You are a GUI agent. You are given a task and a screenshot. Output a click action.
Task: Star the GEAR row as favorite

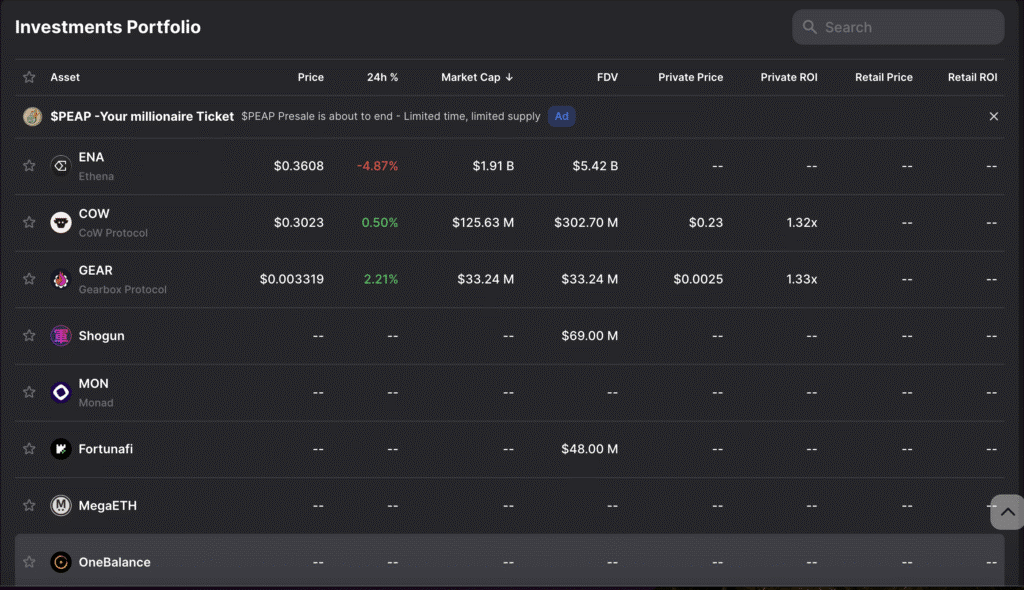click(x=29, y=279)
